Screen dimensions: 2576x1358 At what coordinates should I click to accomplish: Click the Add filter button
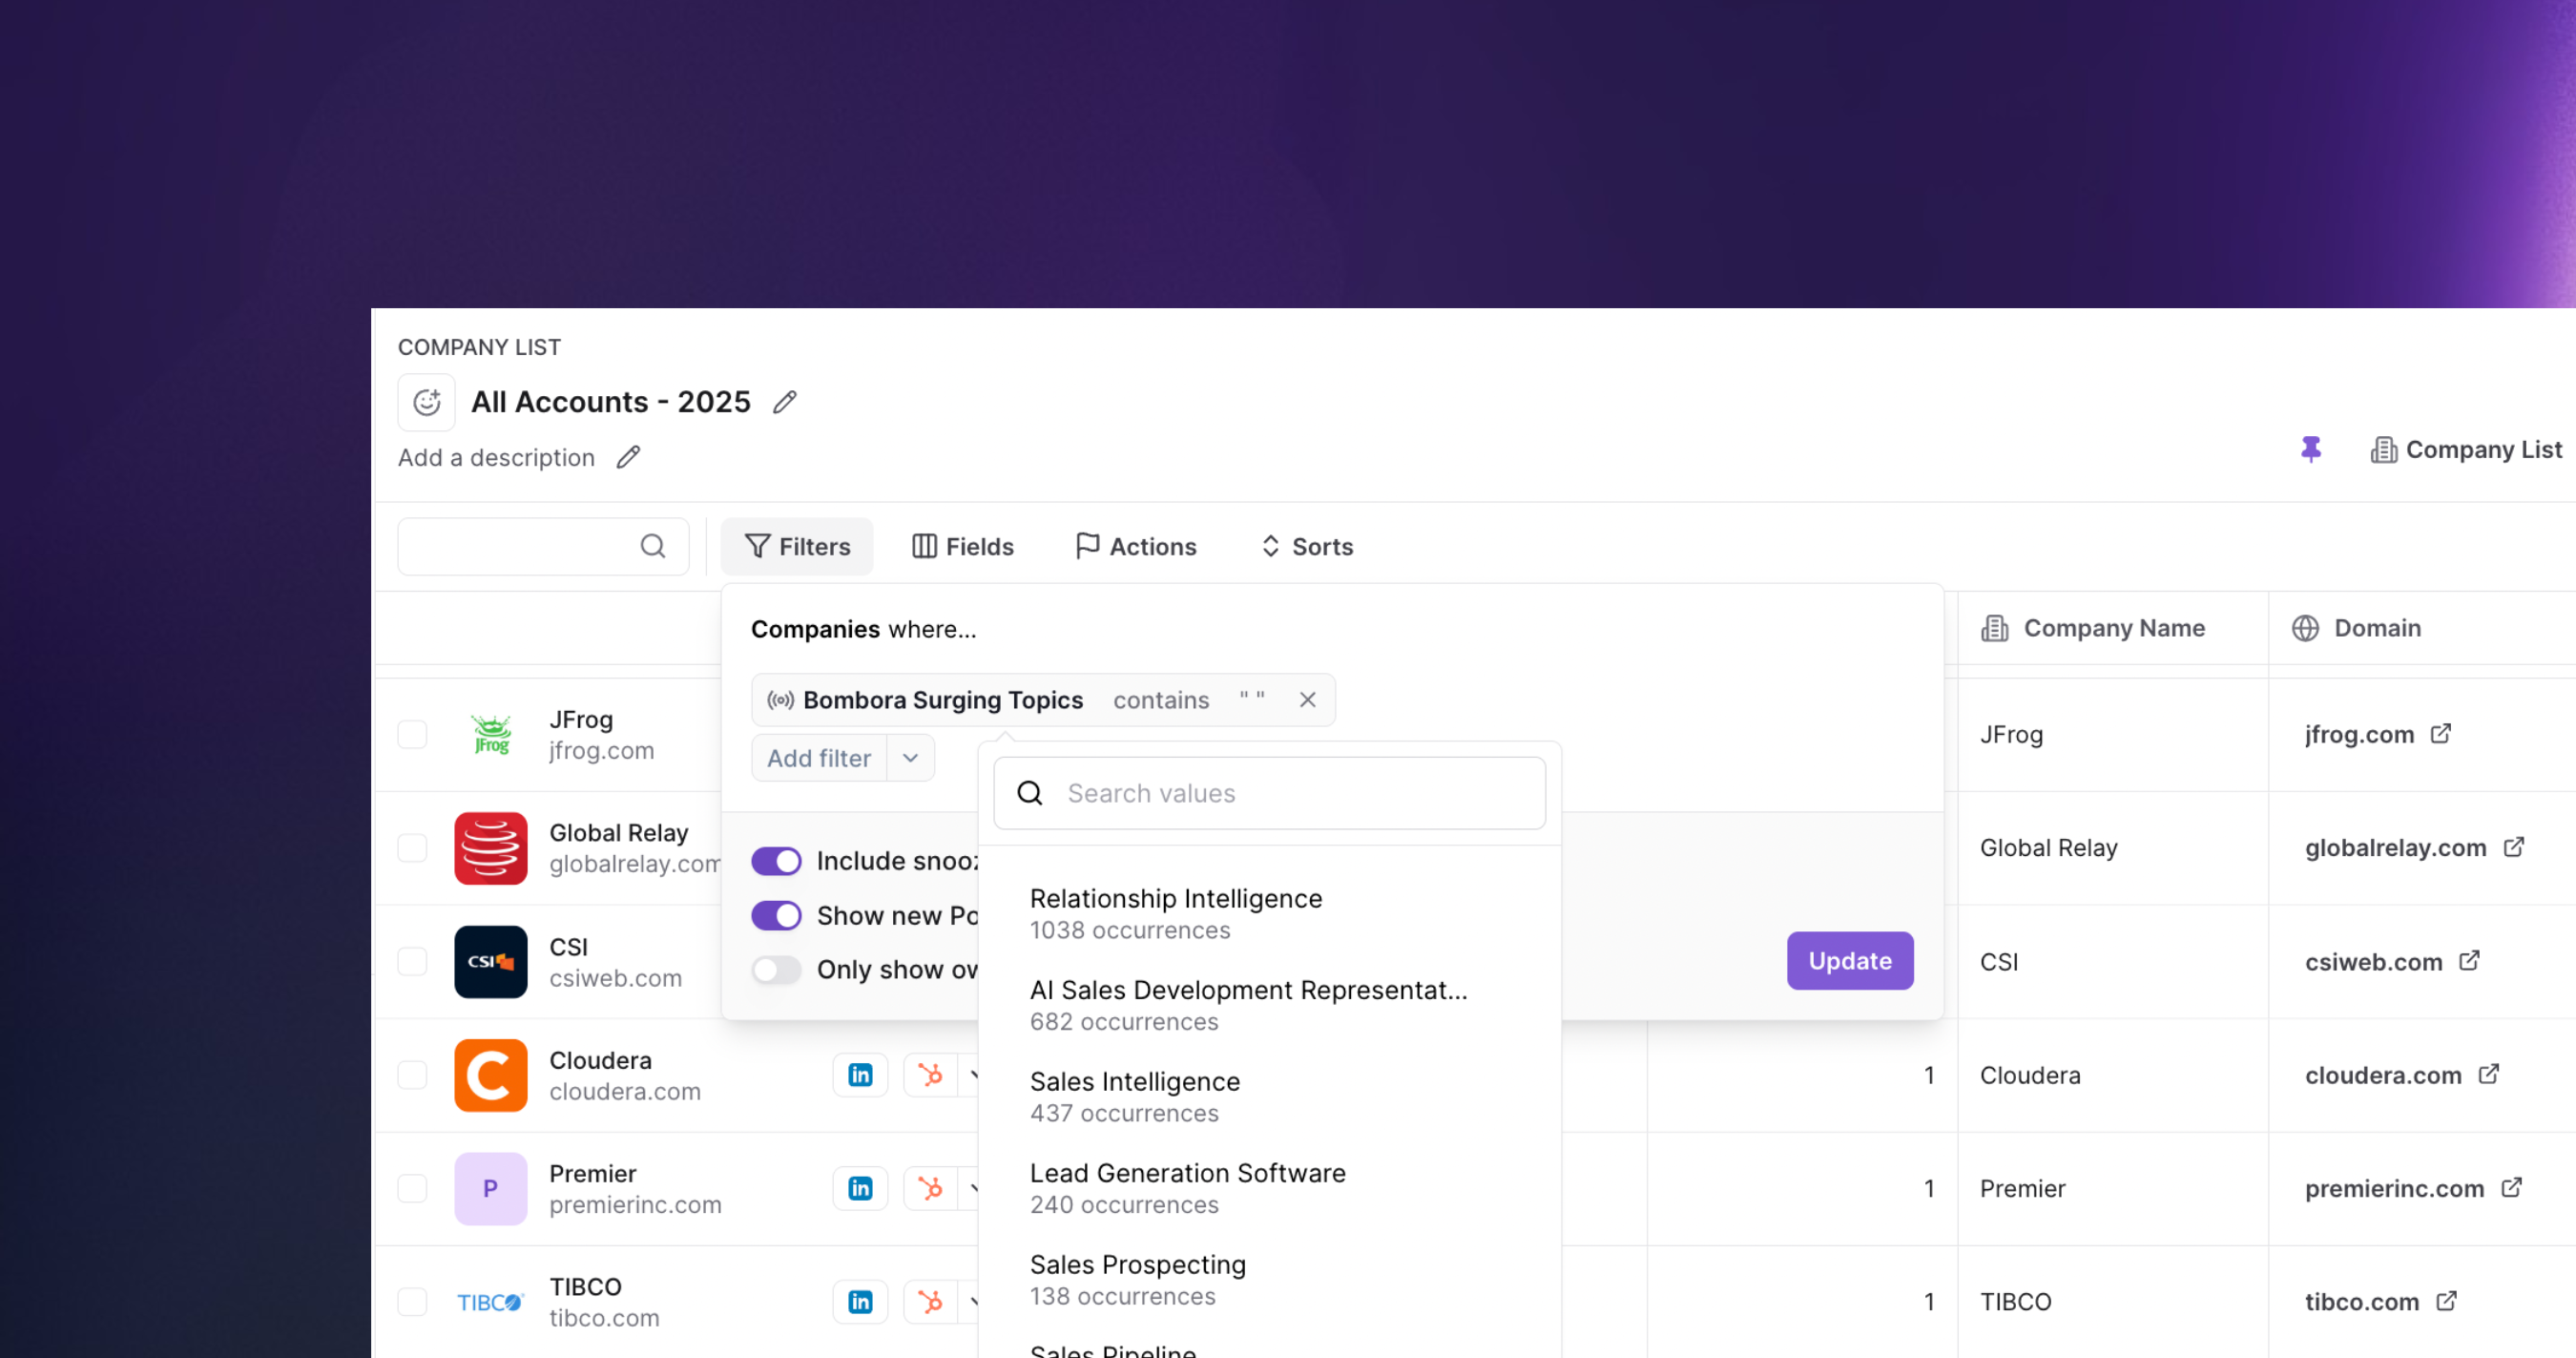pyautogui.click(x=819, y=758)
